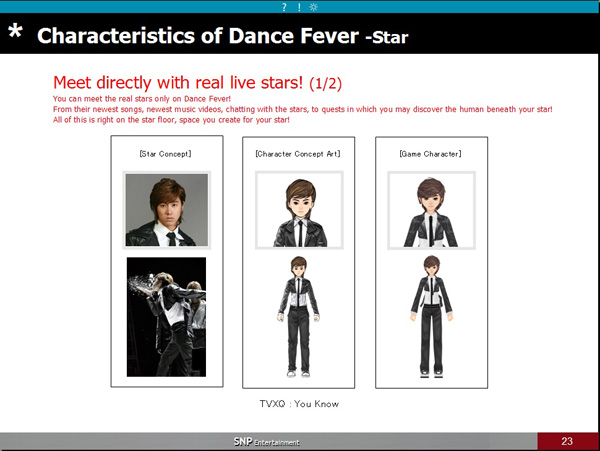
Task: Click the sun-shaped icon in top bar
Action: [314, 7]
